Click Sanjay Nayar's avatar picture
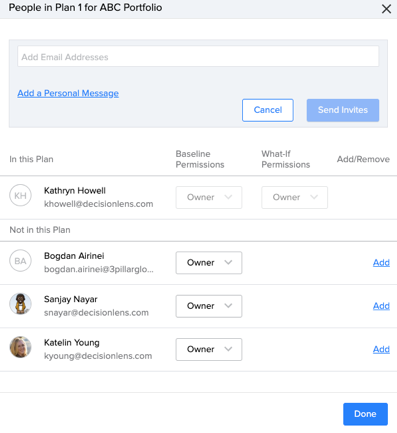Viewport: 397px width, 433px height. [x=20, y=304]
